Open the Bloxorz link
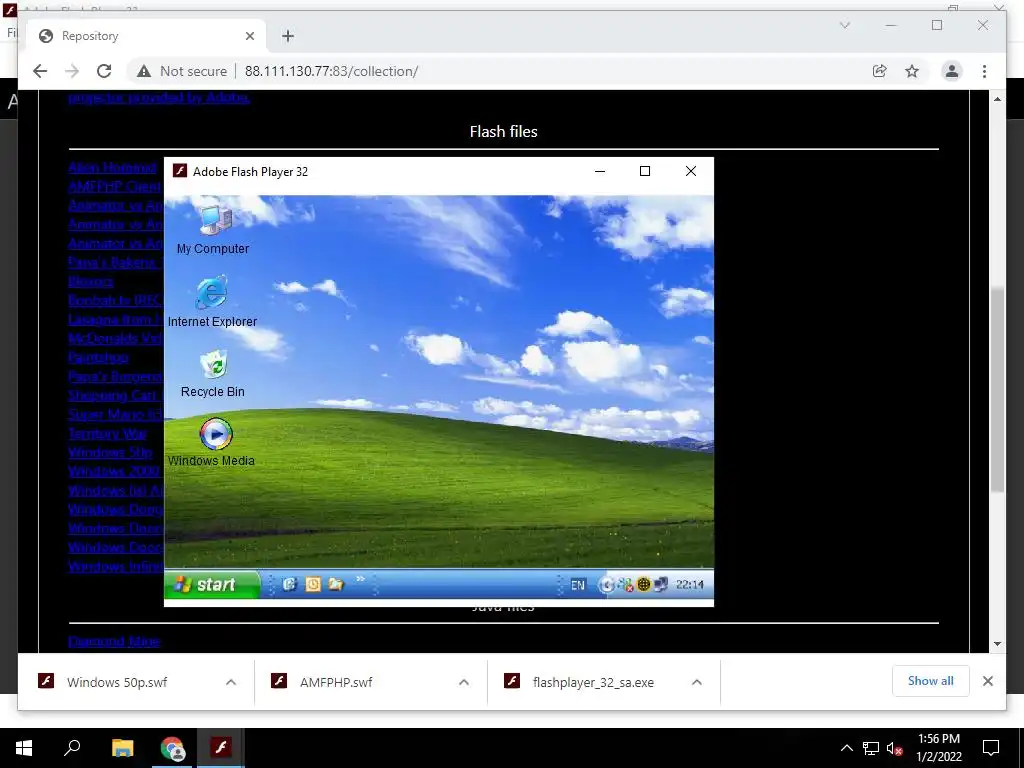 (x=91, y=281)
